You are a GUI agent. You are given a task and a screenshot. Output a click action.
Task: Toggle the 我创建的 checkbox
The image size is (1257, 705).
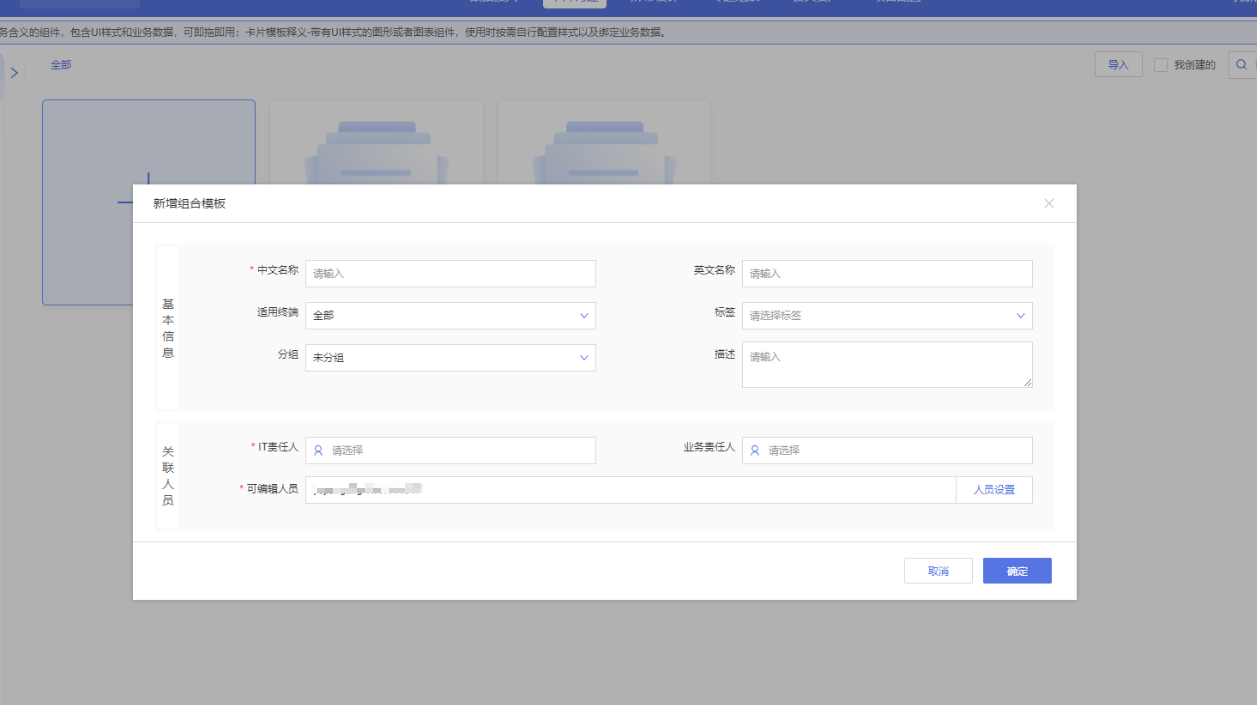coord(1161,65)
